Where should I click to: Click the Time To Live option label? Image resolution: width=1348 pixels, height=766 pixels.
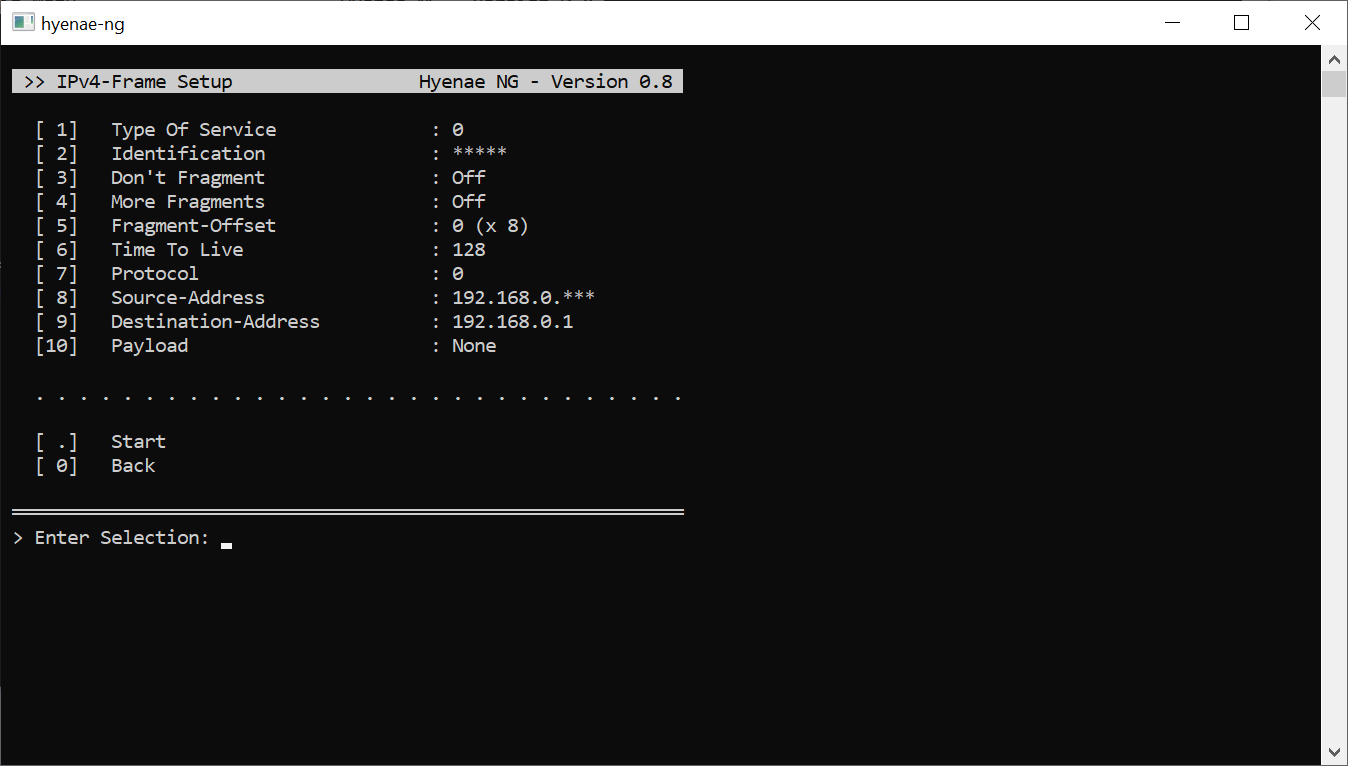click(x=177, y=250)
